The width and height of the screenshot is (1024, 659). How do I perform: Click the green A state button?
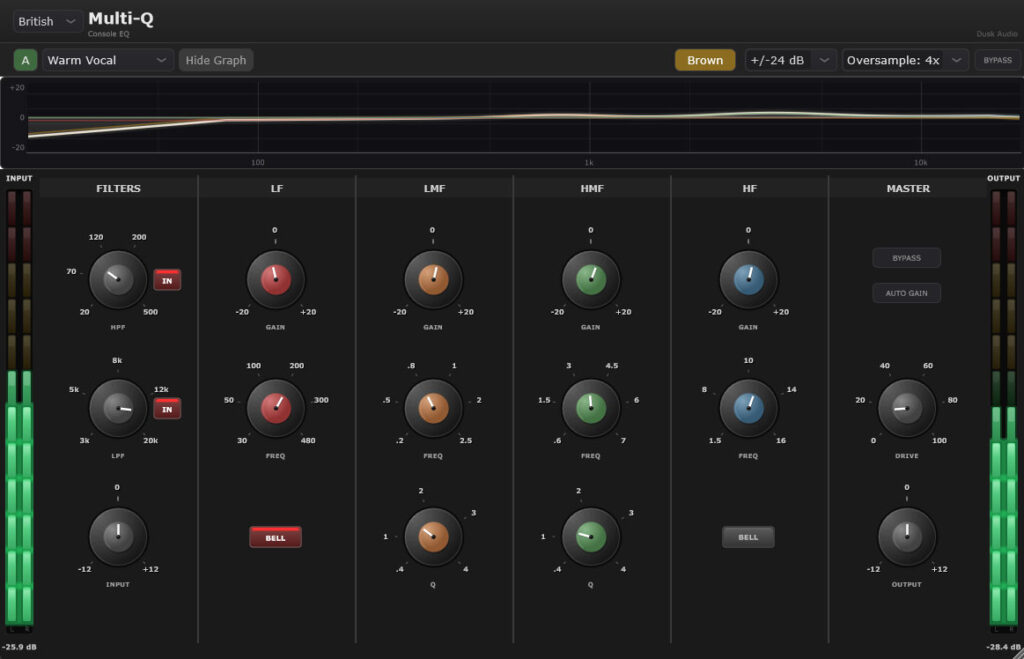coord(26,60)
